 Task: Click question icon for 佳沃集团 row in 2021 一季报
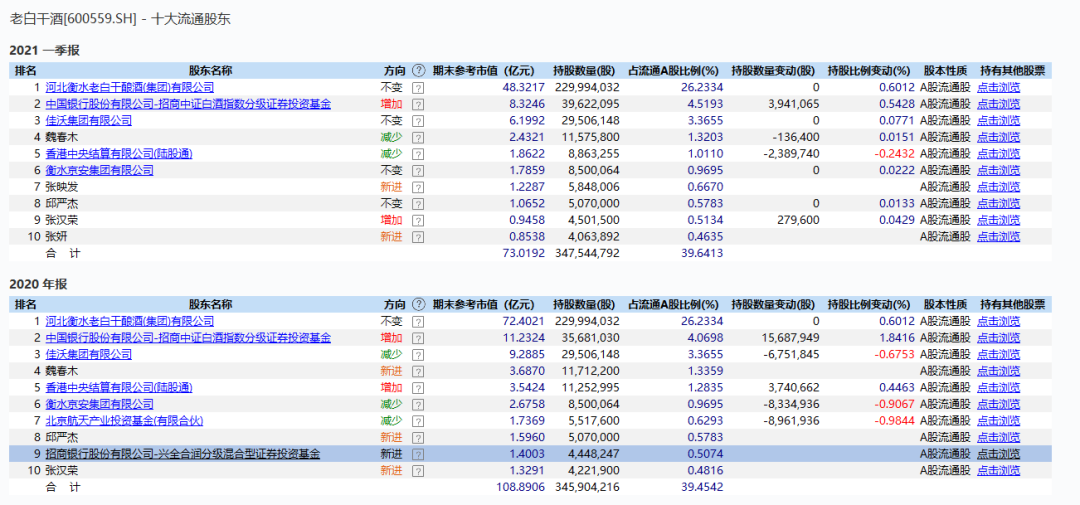coord(418,121)
